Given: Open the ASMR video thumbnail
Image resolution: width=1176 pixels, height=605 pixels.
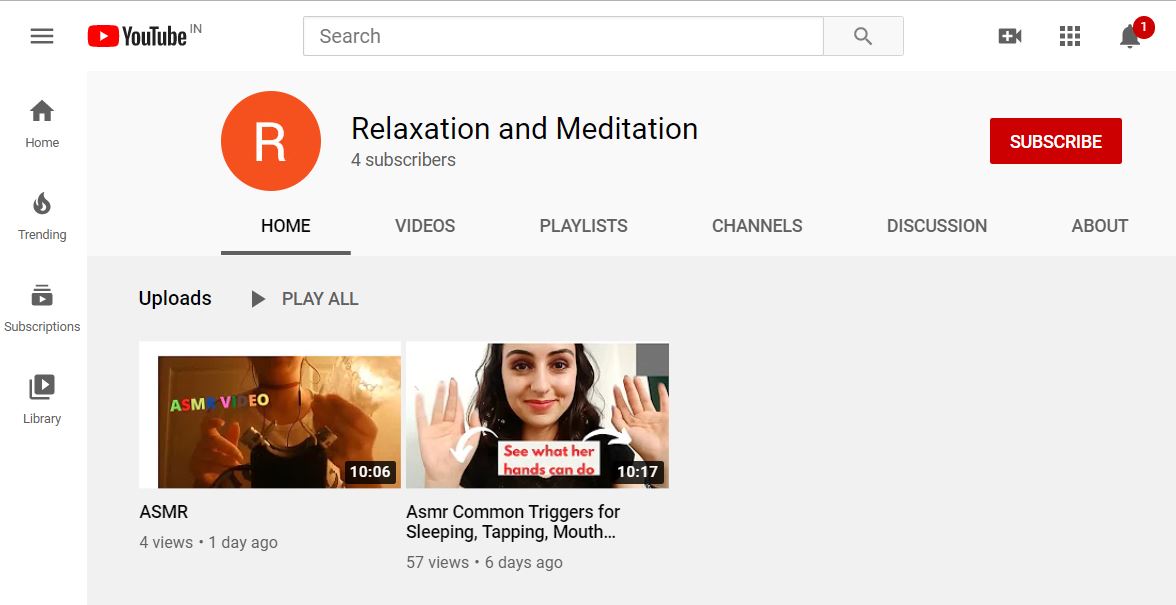Looking at the screenshot, I should [270, 415].
